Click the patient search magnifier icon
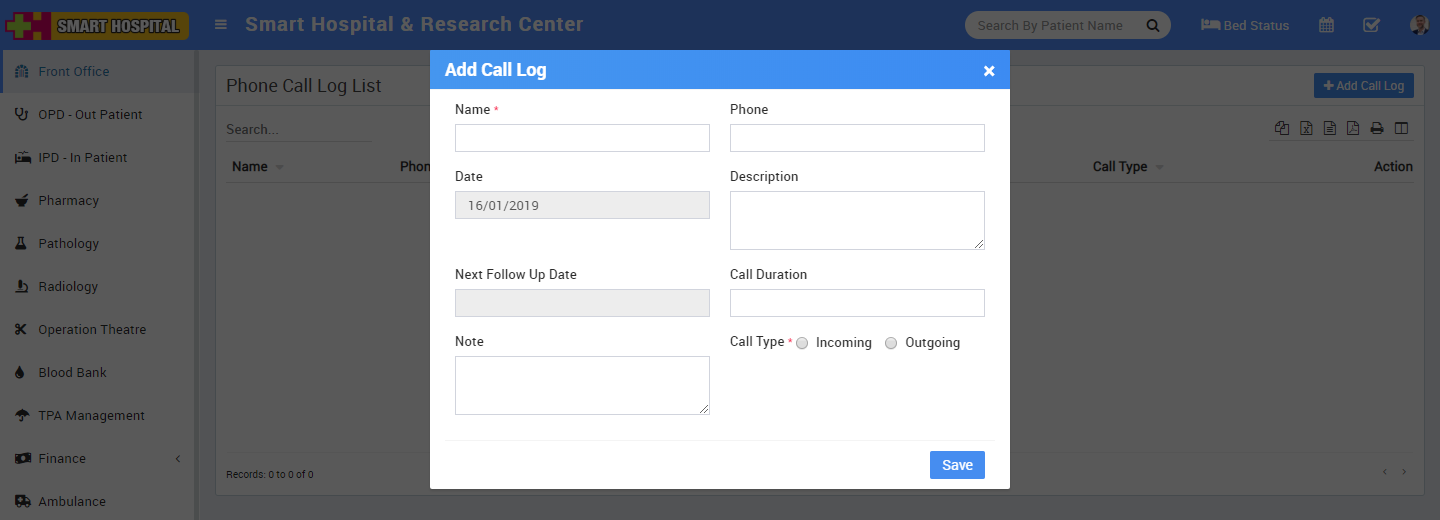Image resolution: width=1440 pixels, height=520 pixels. pyautogui.click(x=1152, y=25)
